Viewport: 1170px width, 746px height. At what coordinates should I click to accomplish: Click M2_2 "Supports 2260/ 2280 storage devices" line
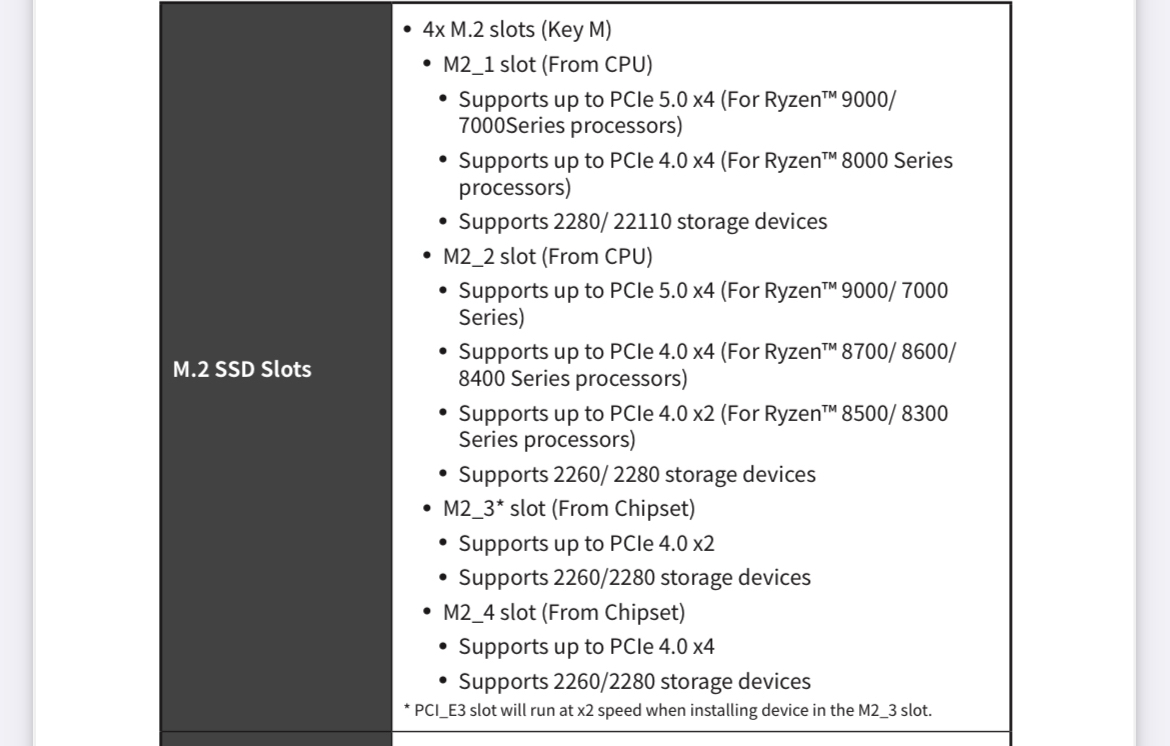point(636,474)
